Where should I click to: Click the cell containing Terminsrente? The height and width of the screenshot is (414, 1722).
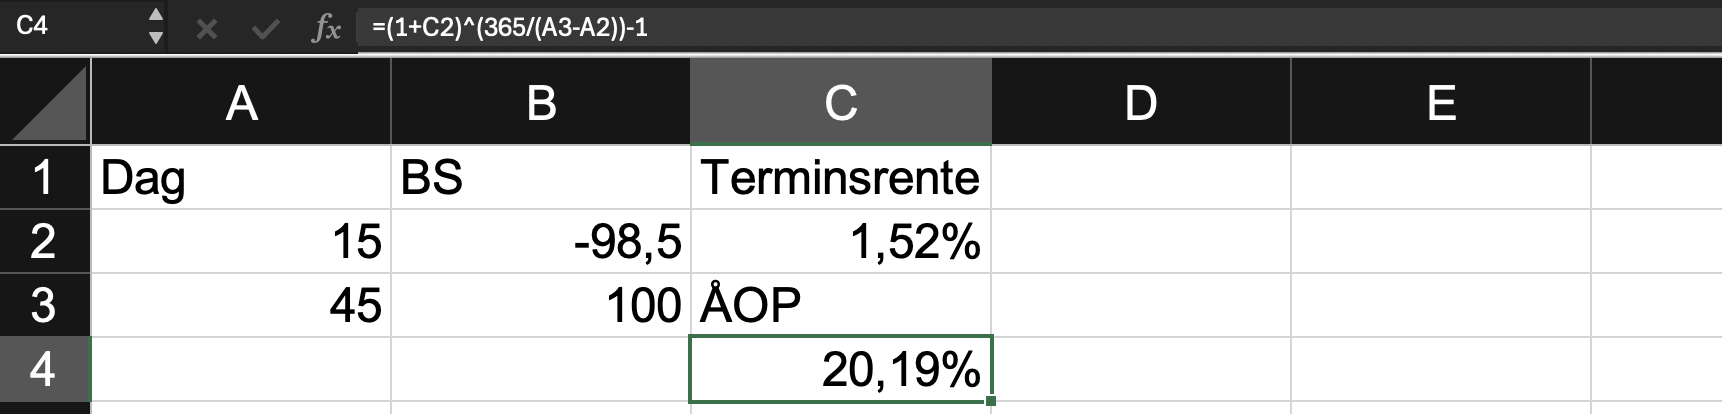[841, 177]
